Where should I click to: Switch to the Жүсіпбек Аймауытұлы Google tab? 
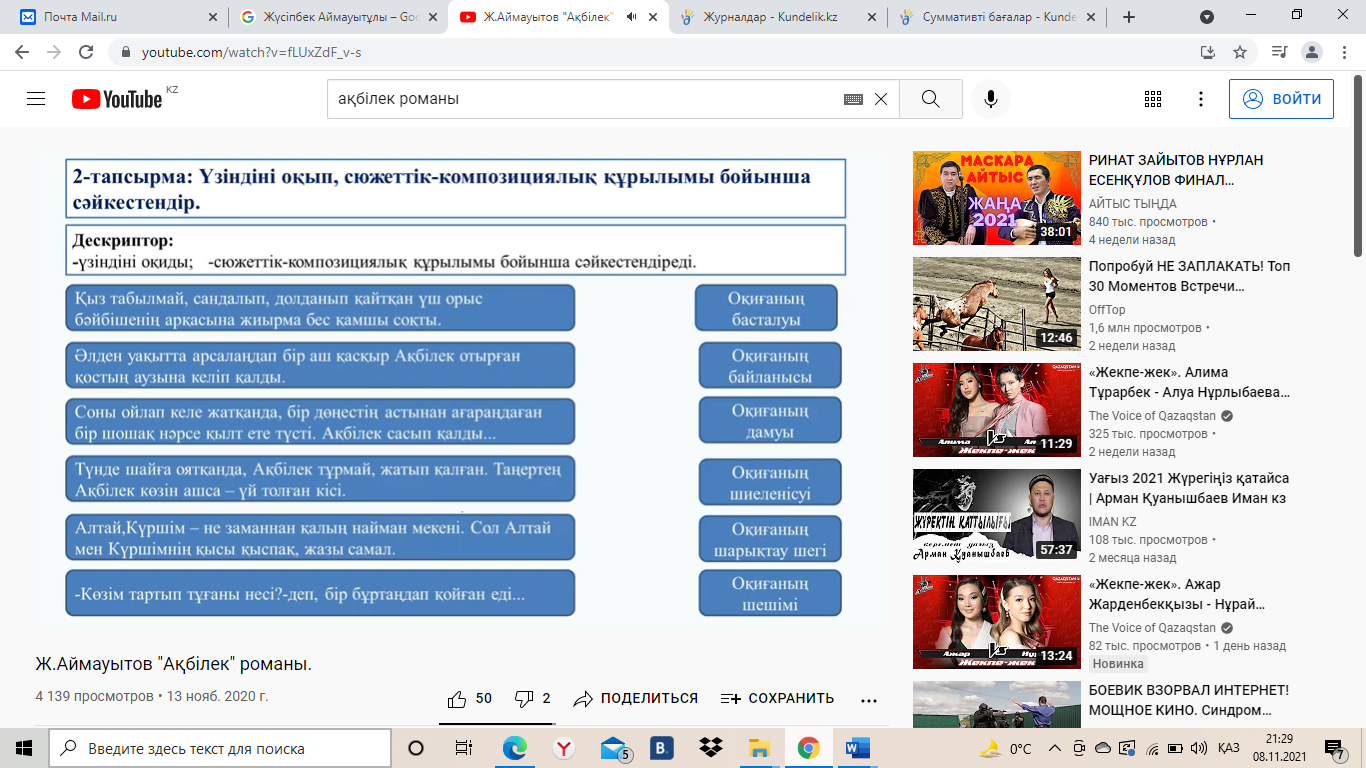click(339, 17)
